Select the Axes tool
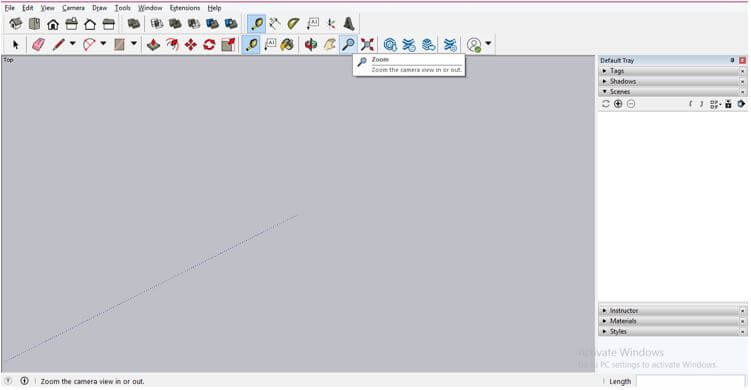 (330, 23)
